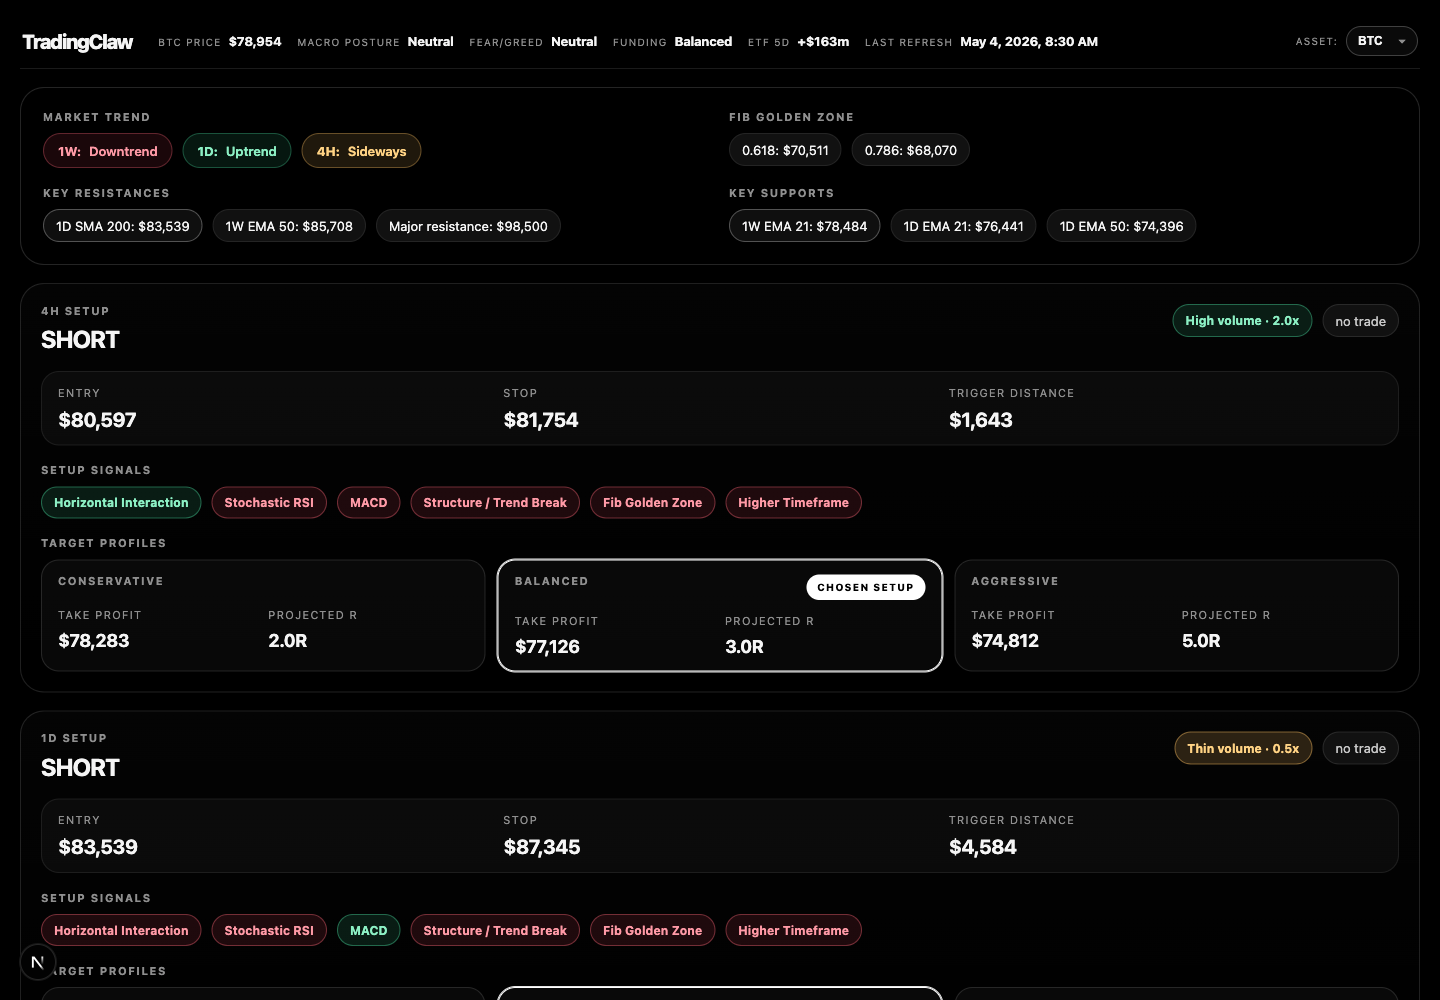This screenshot has width=1440, height=1000.
Task: Select the 1D Uptrend trend pill
Action: pyautogui.click(x=236, y=151)
